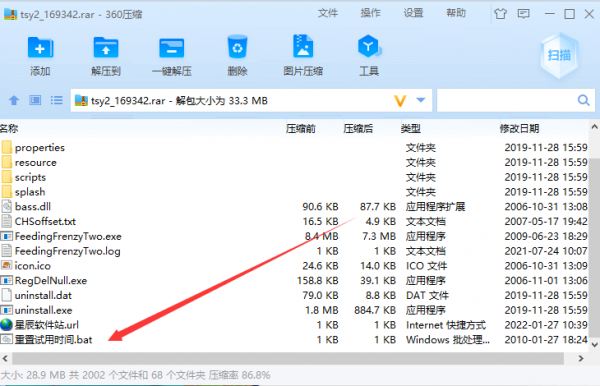600x386 pixels.
Task: Click the icon.ico file icon
Action: coord(7,265)
